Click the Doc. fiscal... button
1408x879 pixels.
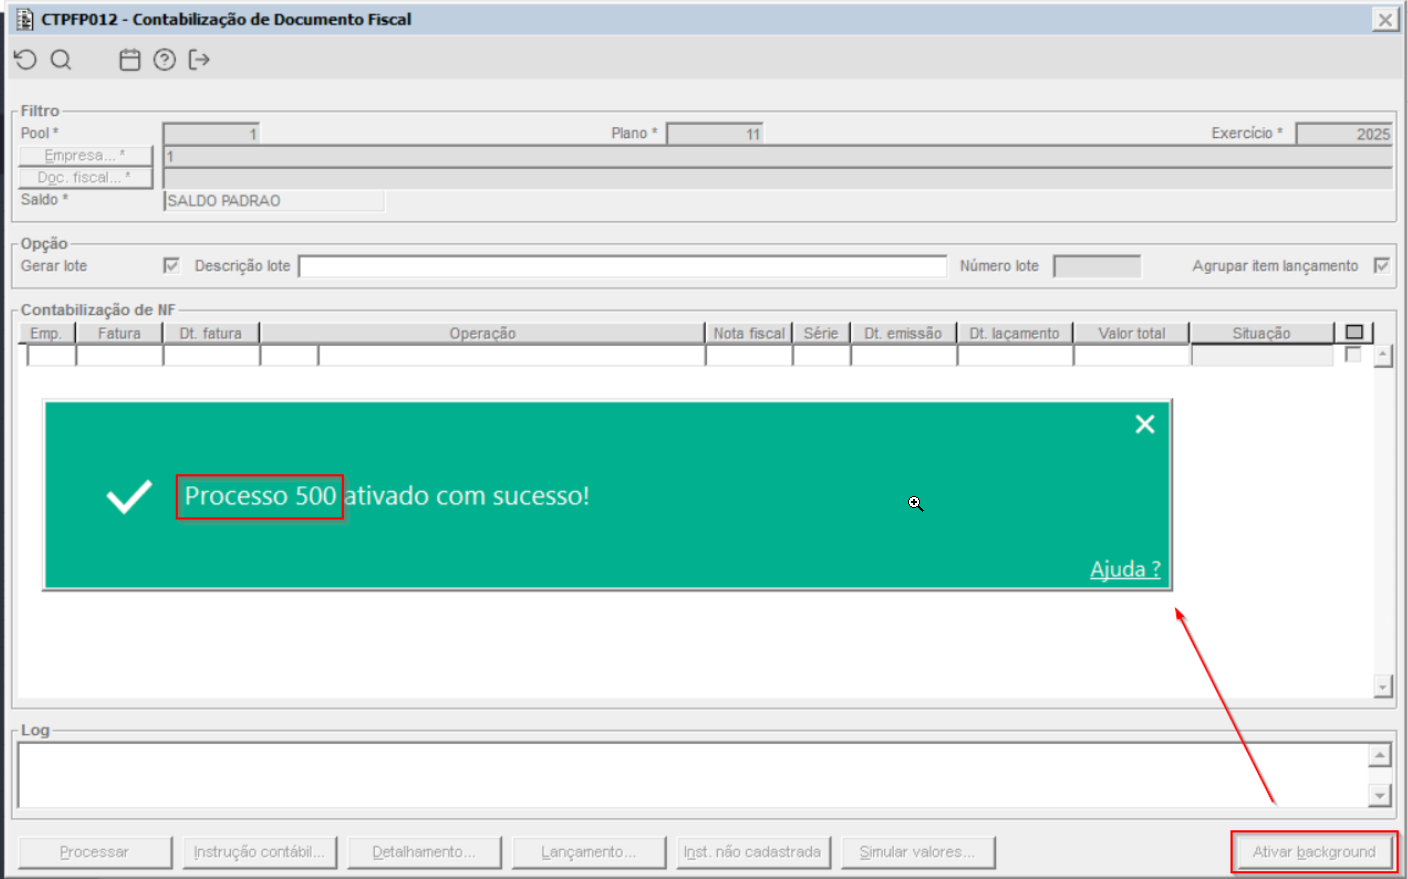pyautogui.click(x=85, y=177)
